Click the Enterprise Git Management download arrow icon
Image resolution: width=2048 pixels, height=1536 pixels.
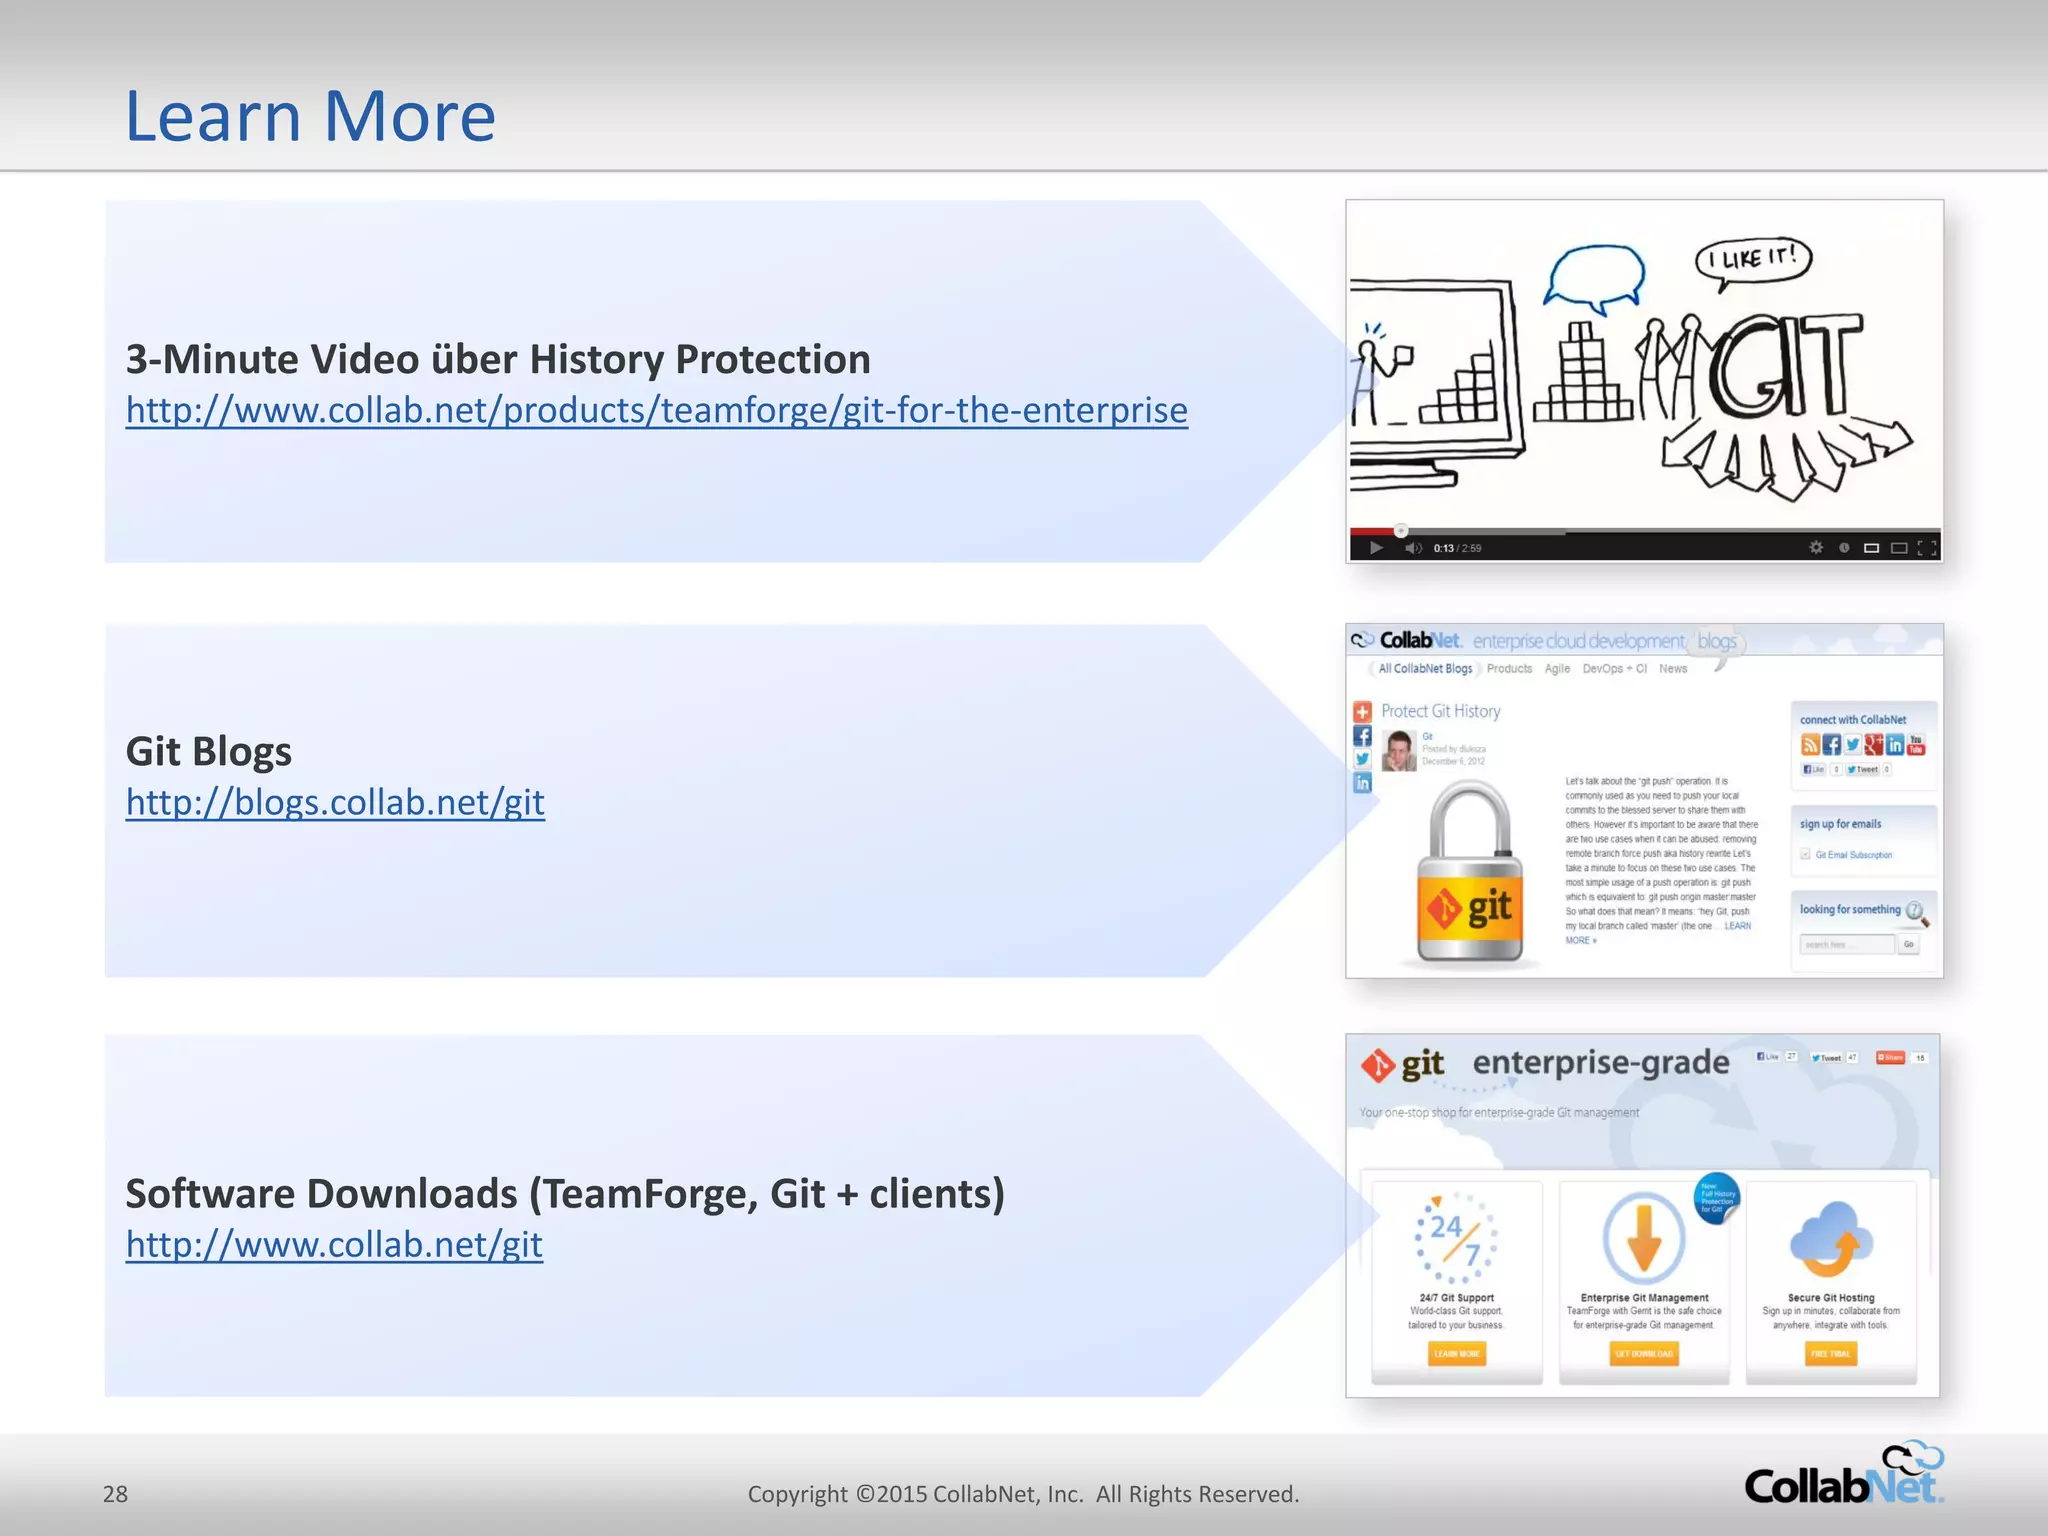1644,1238
